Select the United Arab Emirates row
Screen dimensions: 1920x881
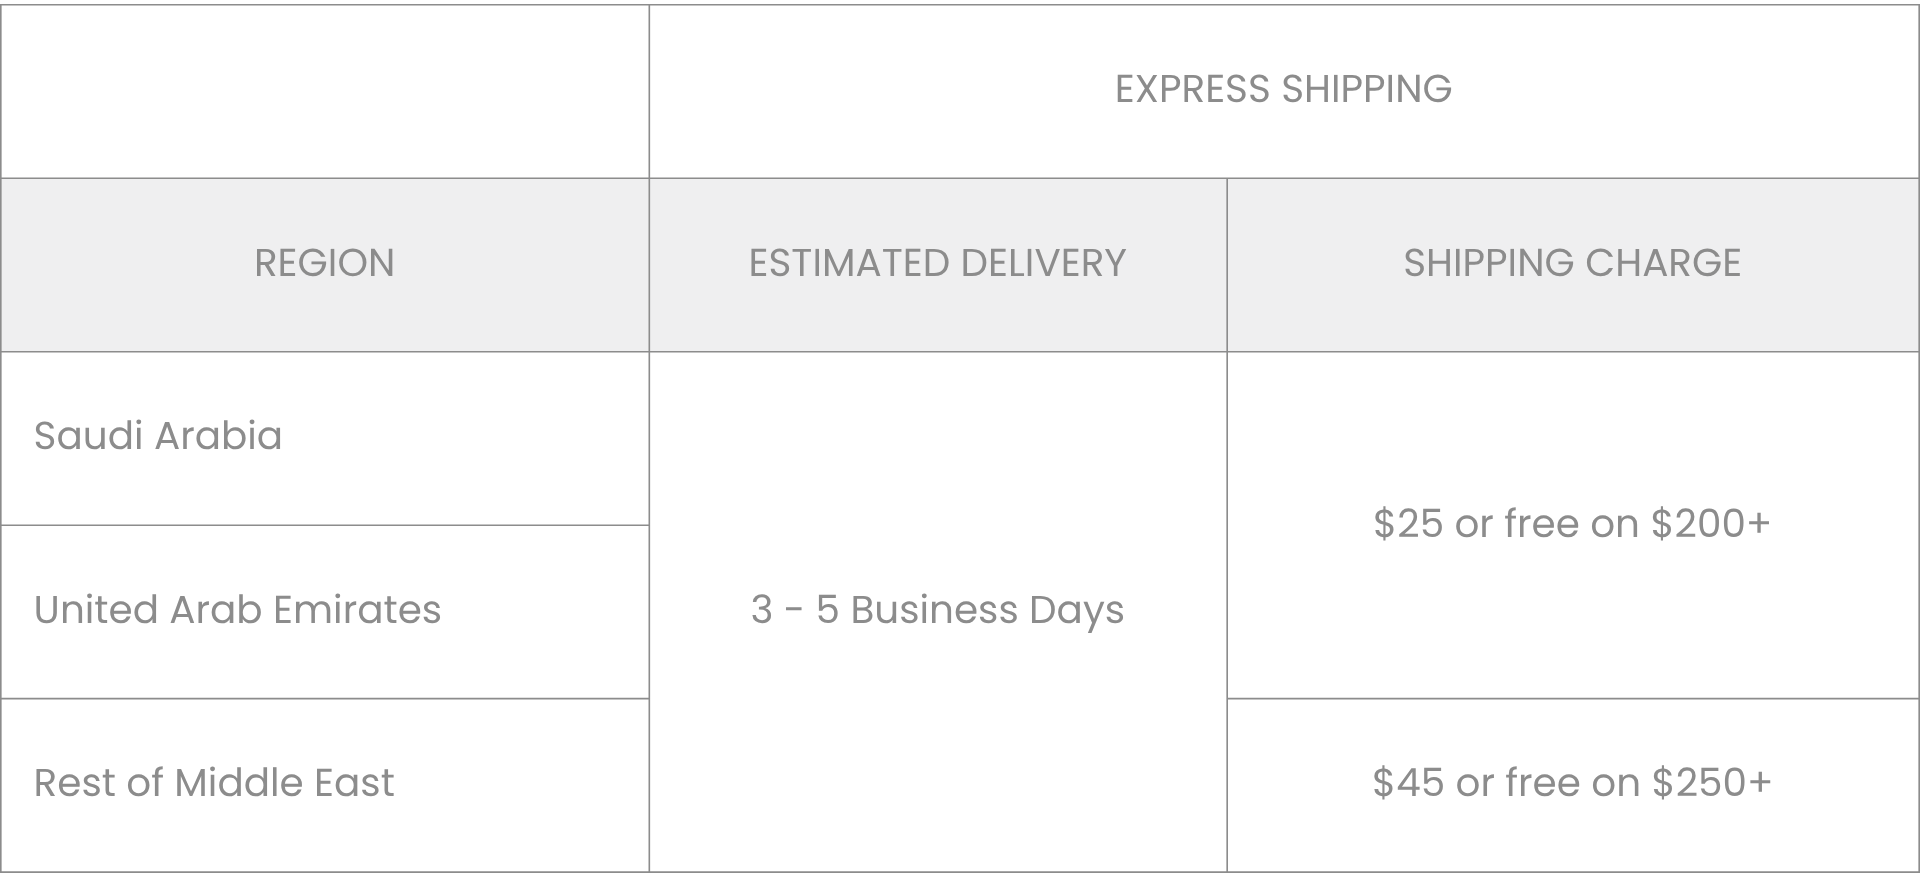coord(237,610)
